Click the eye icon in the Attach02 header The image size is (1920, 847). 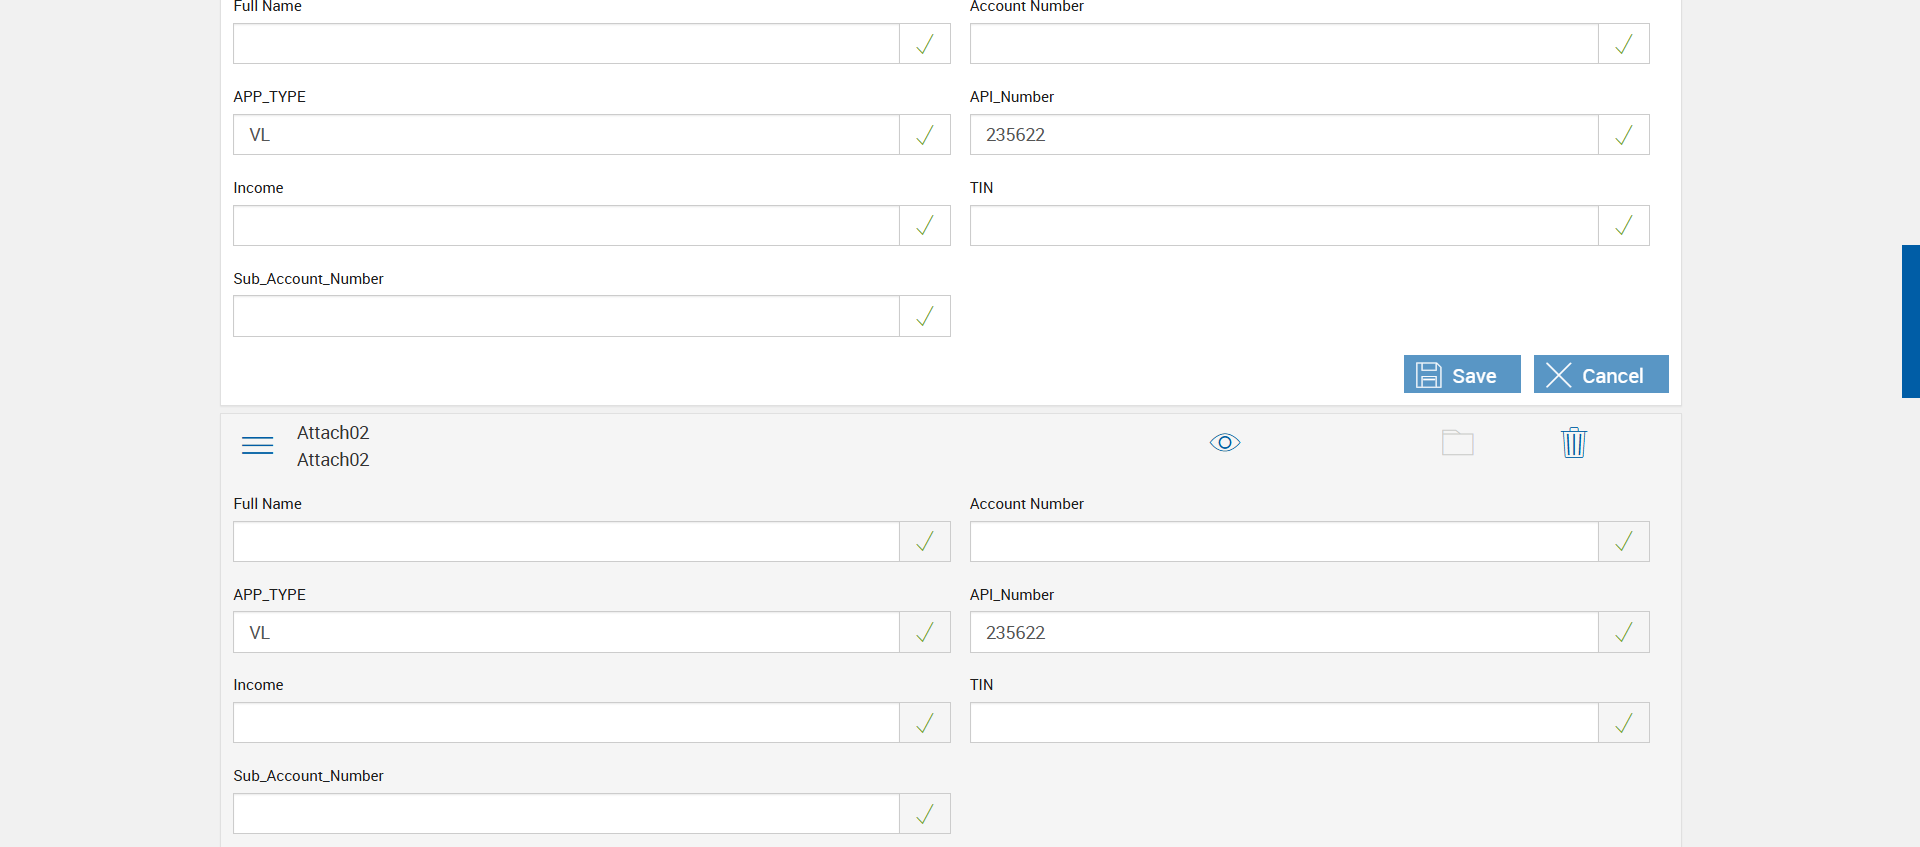tap(1225, 442)
